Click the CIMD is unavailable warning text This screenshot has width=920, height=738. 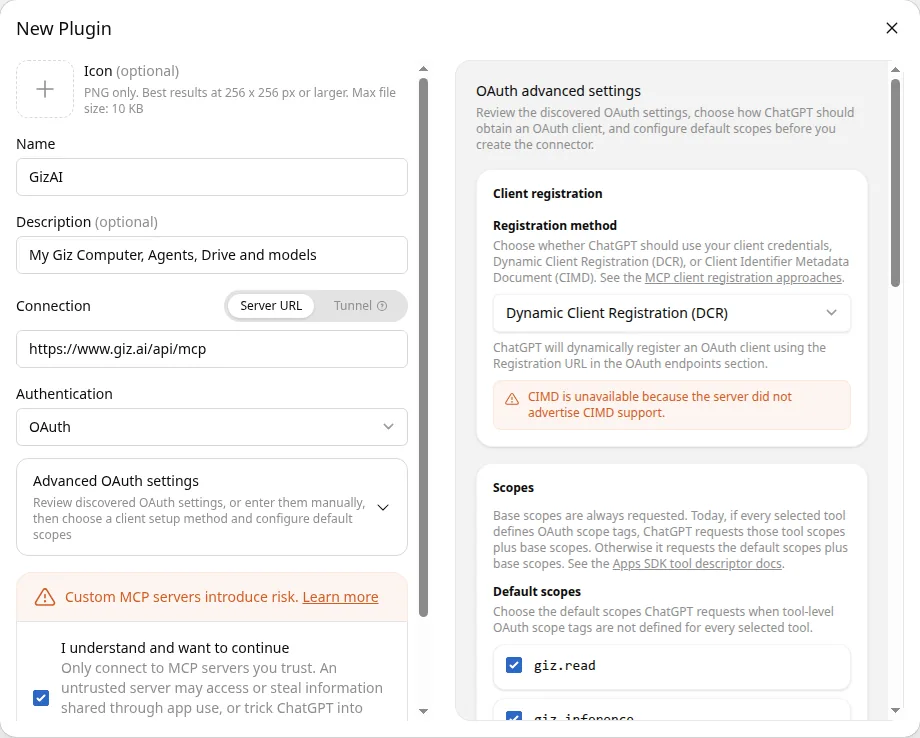click(x=659, y=405)
